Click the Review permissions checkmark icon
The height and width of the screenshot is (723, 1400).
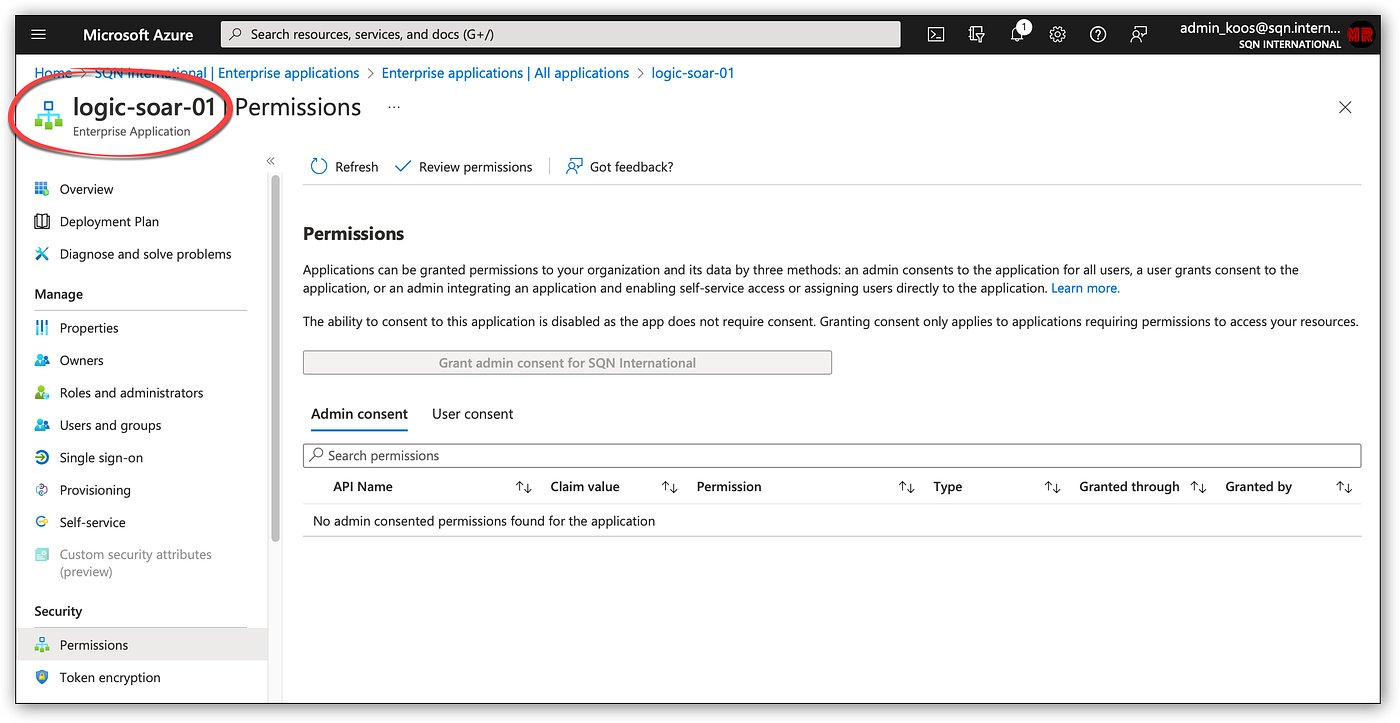click(403, 166)
